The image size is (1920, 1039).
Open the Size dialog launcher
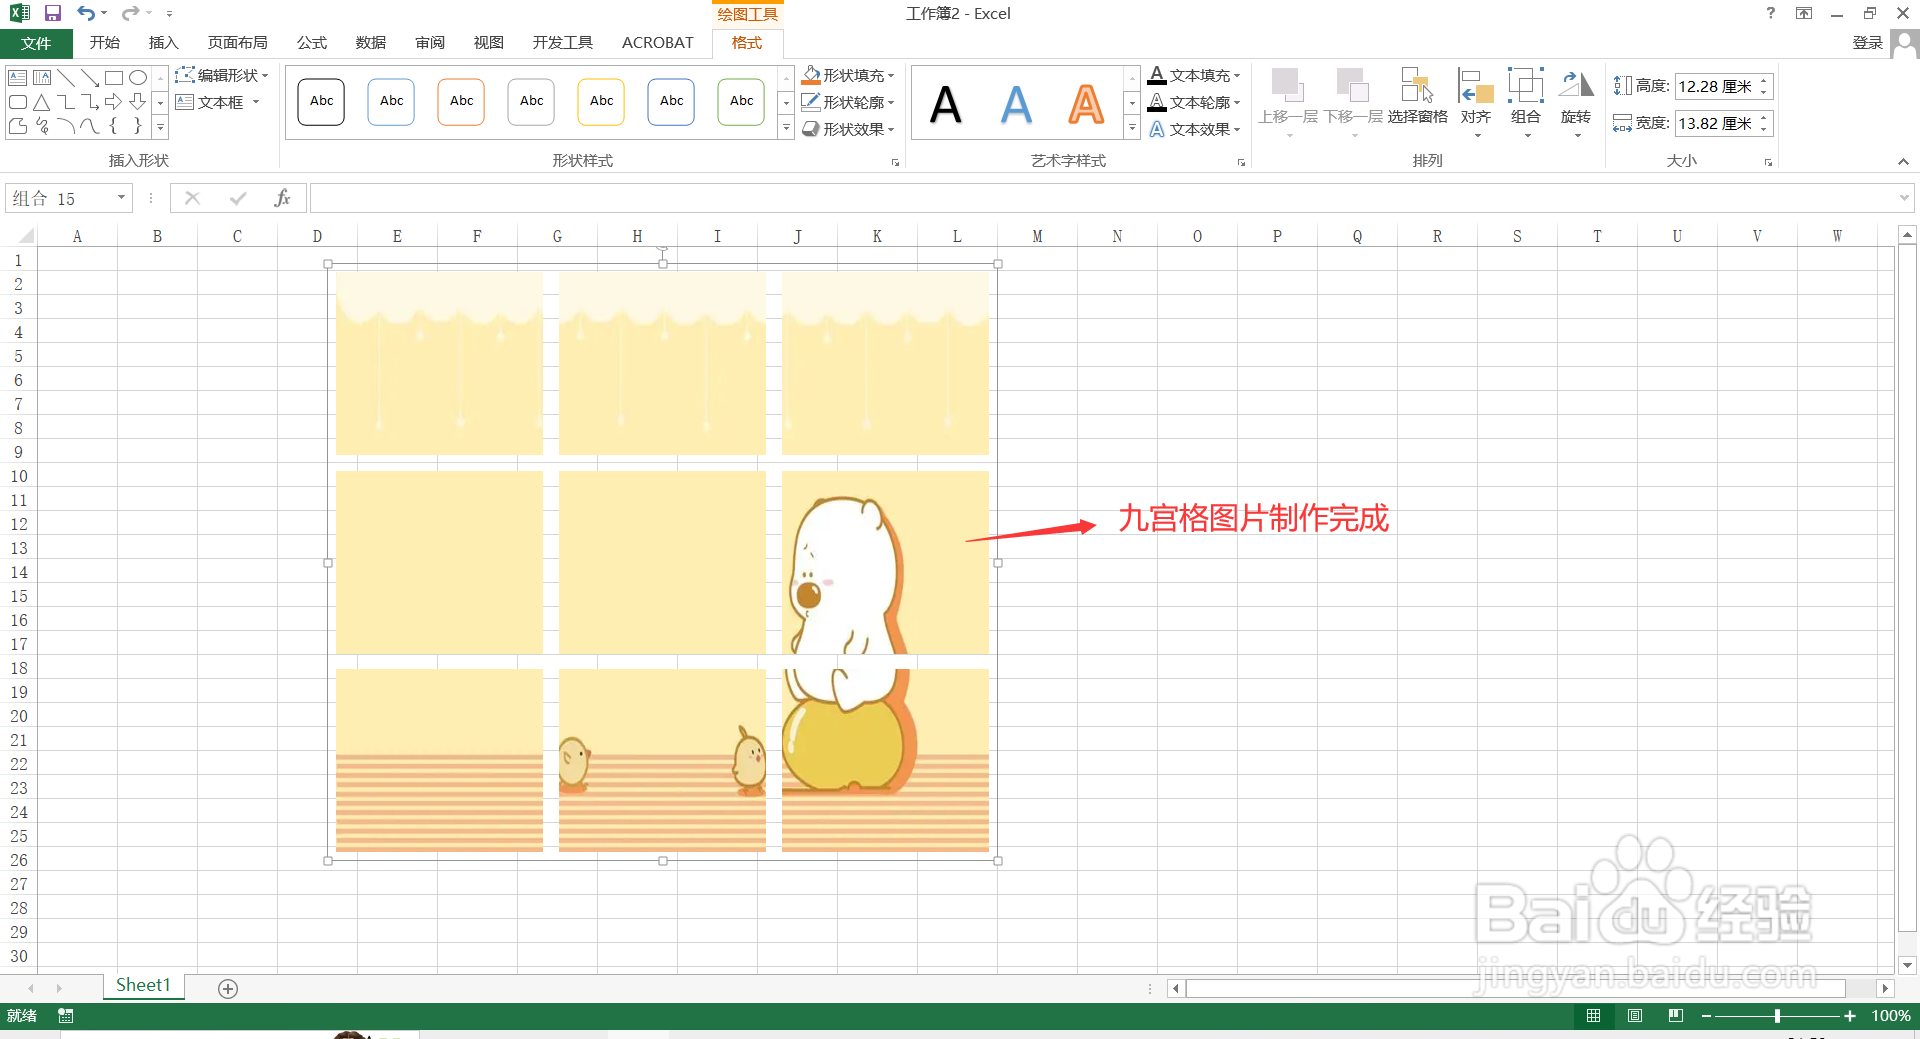coord(1768,162)
